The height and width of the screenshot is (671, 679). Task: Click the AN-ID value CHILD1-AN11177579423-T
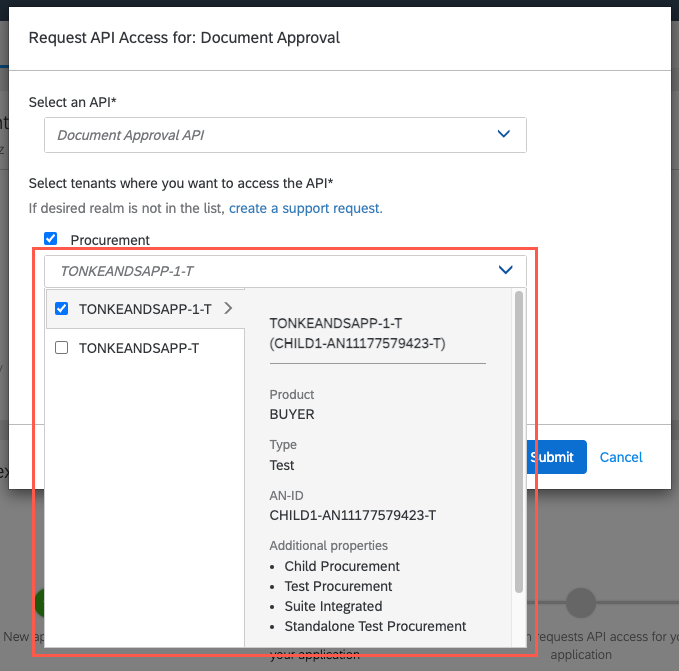pos(352,515)
